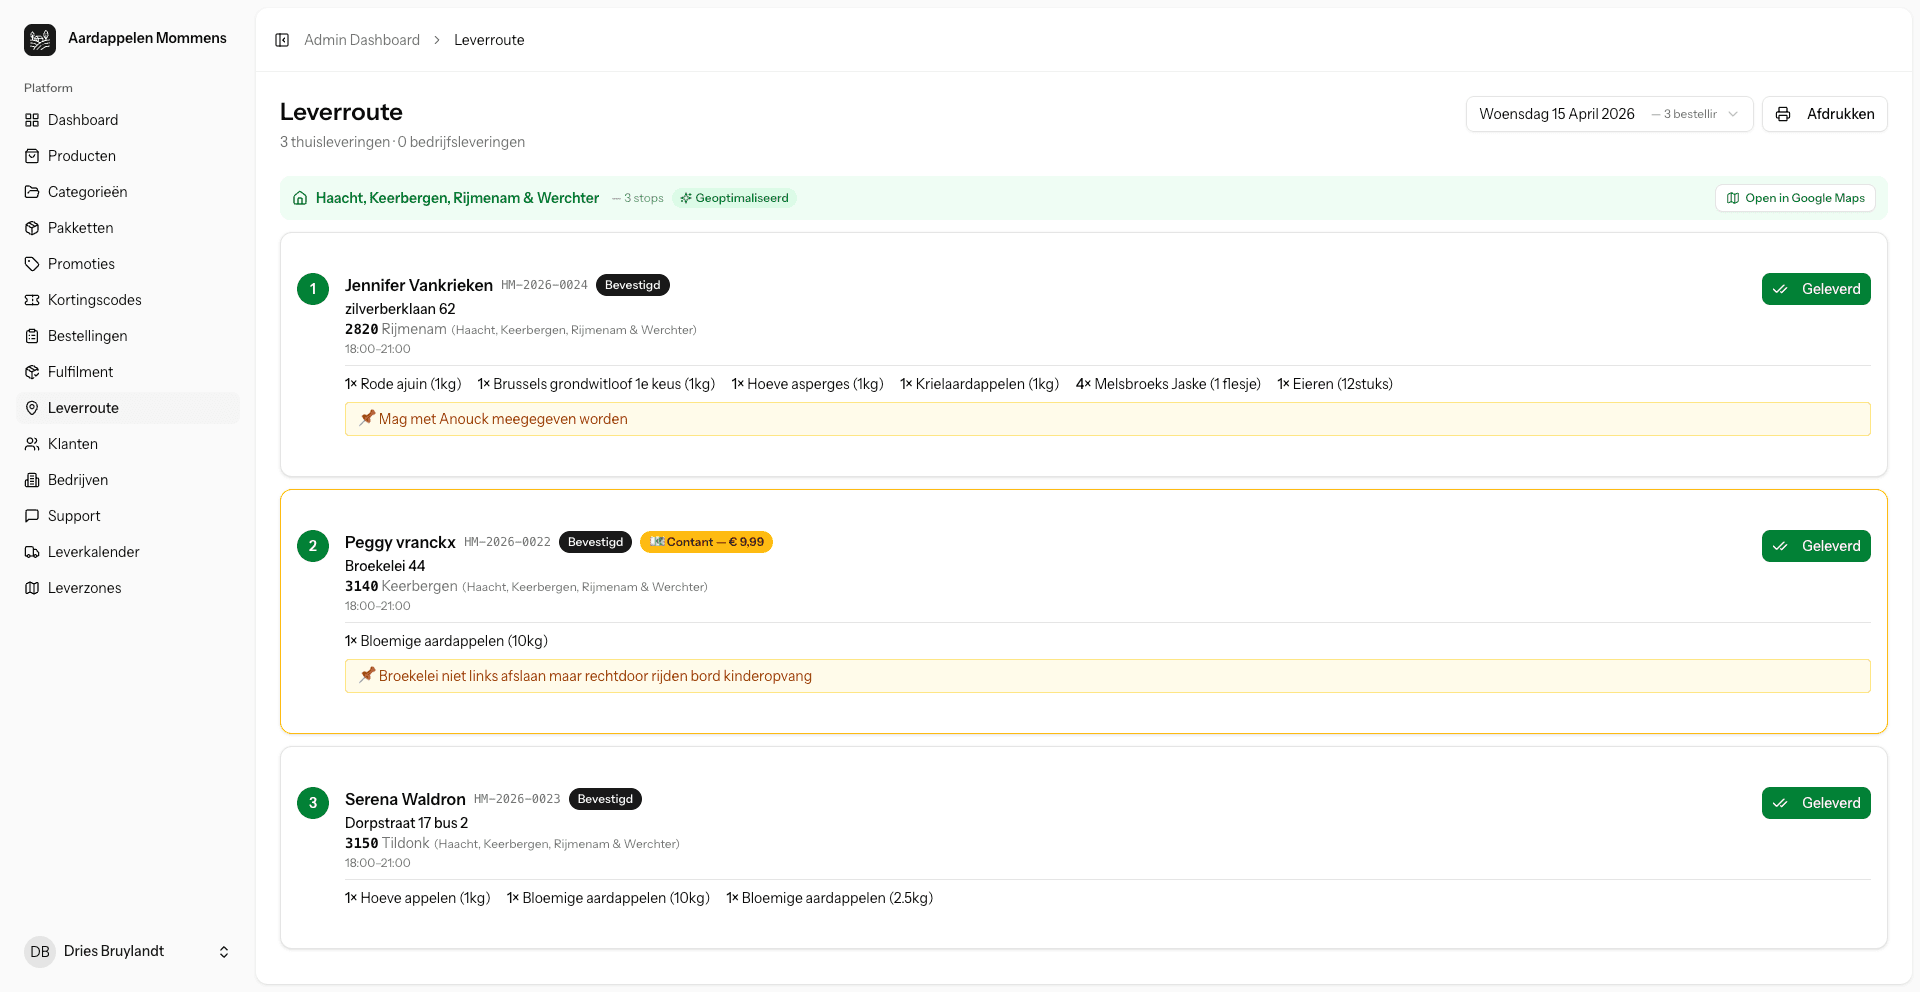Image resolution: width=1920 pixels, height=992 pixels.
Task: Click address Broekelei 44
Action: 385,566
